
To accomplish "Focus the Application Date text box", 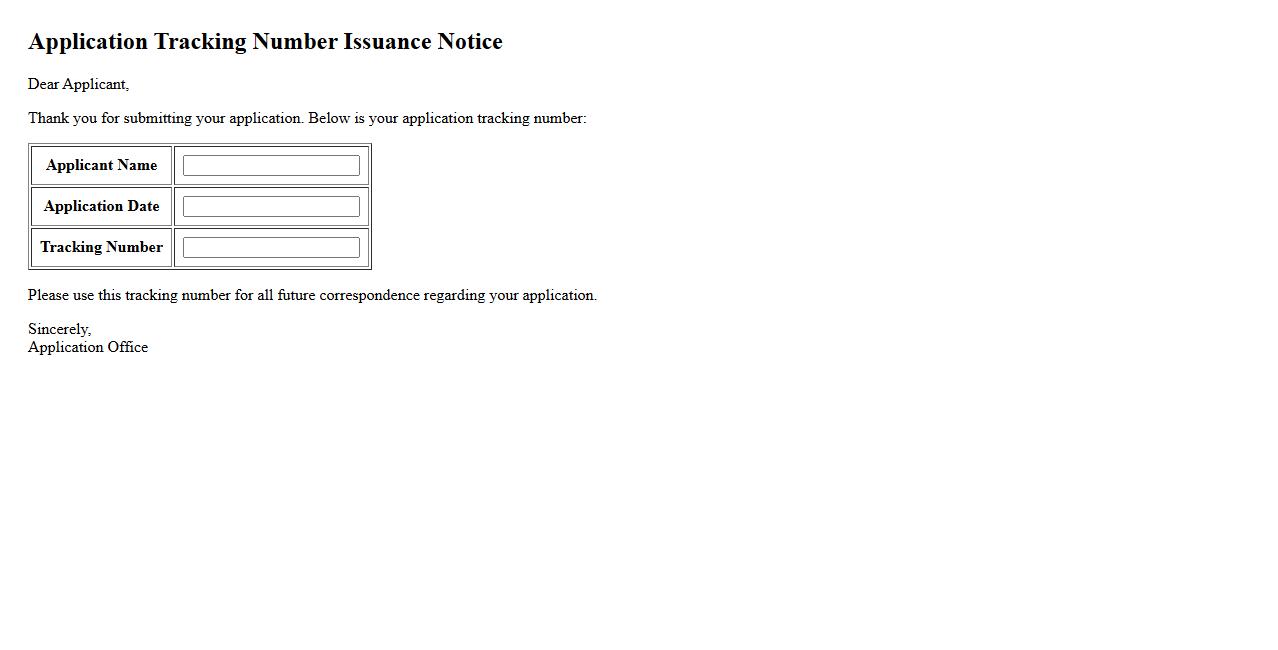I will [x=271, y=207].
